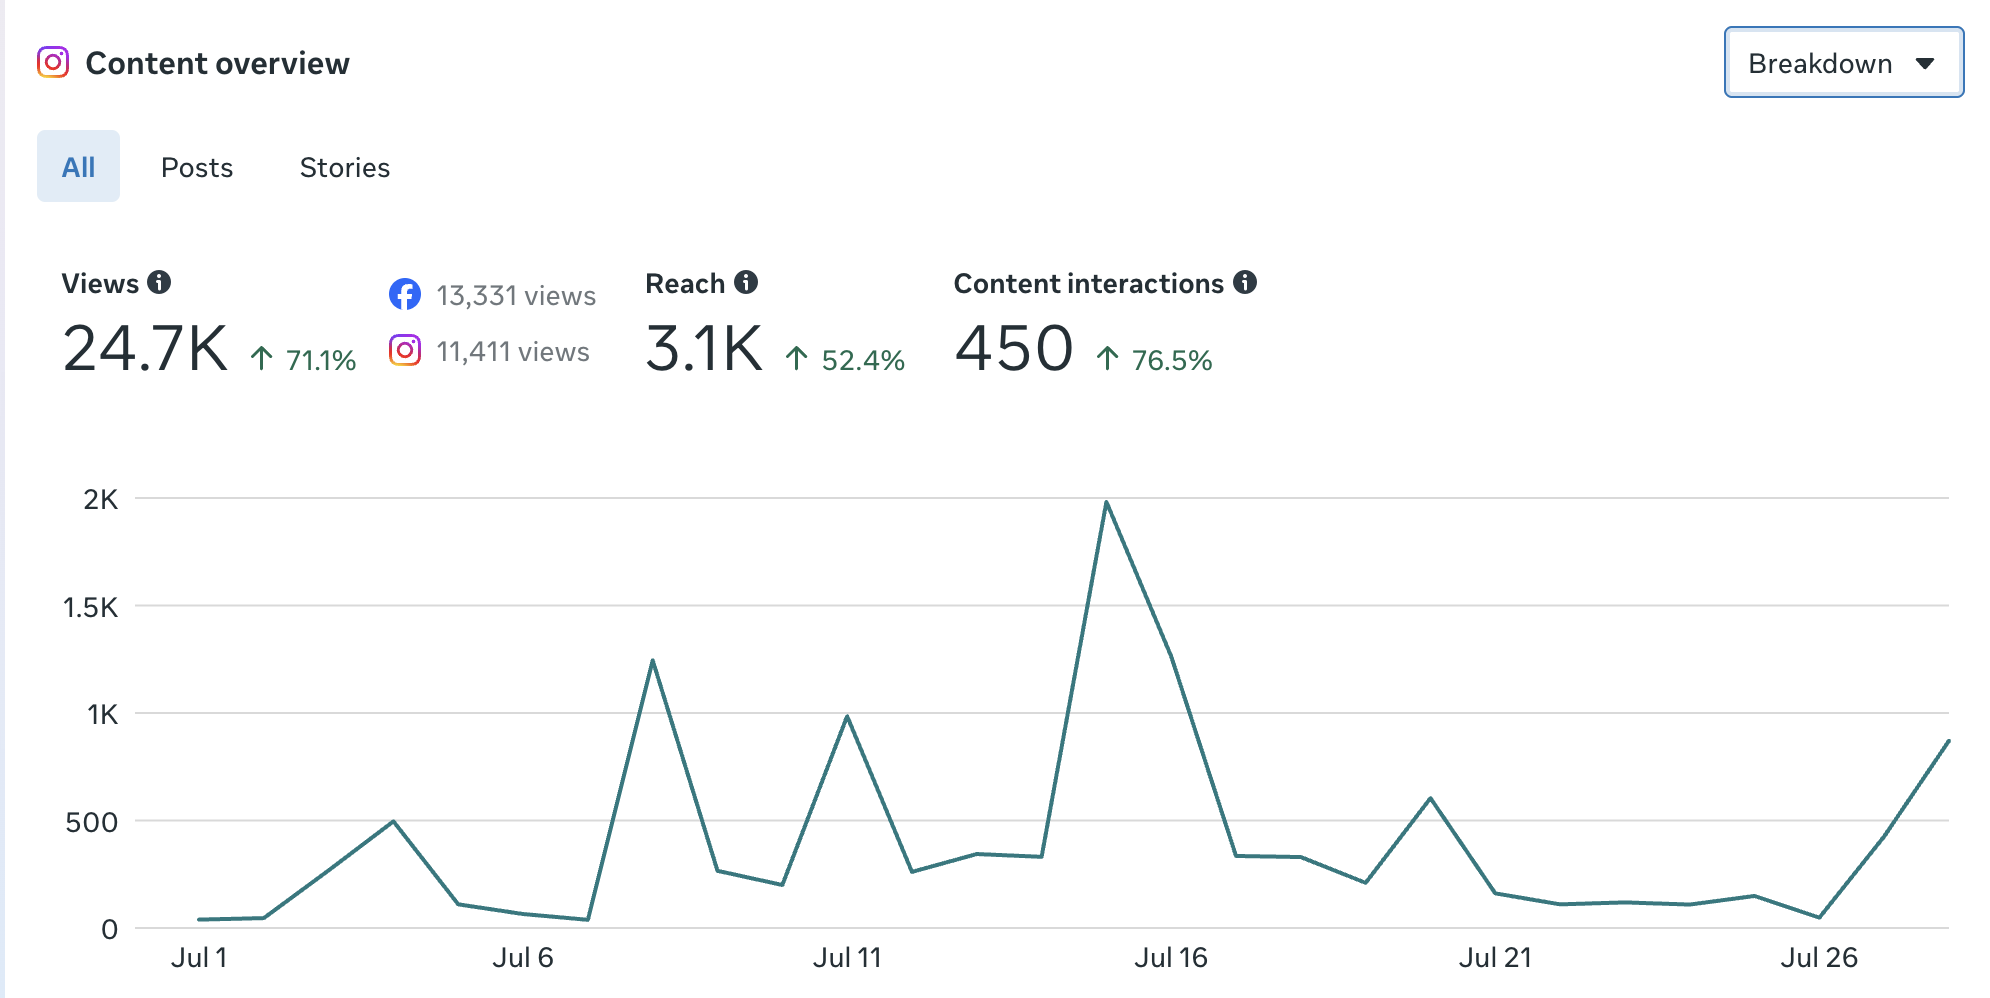Open the Content interactions info icon
Viewport: 1990px width, 998px height.
click(x=1245, y=282)
